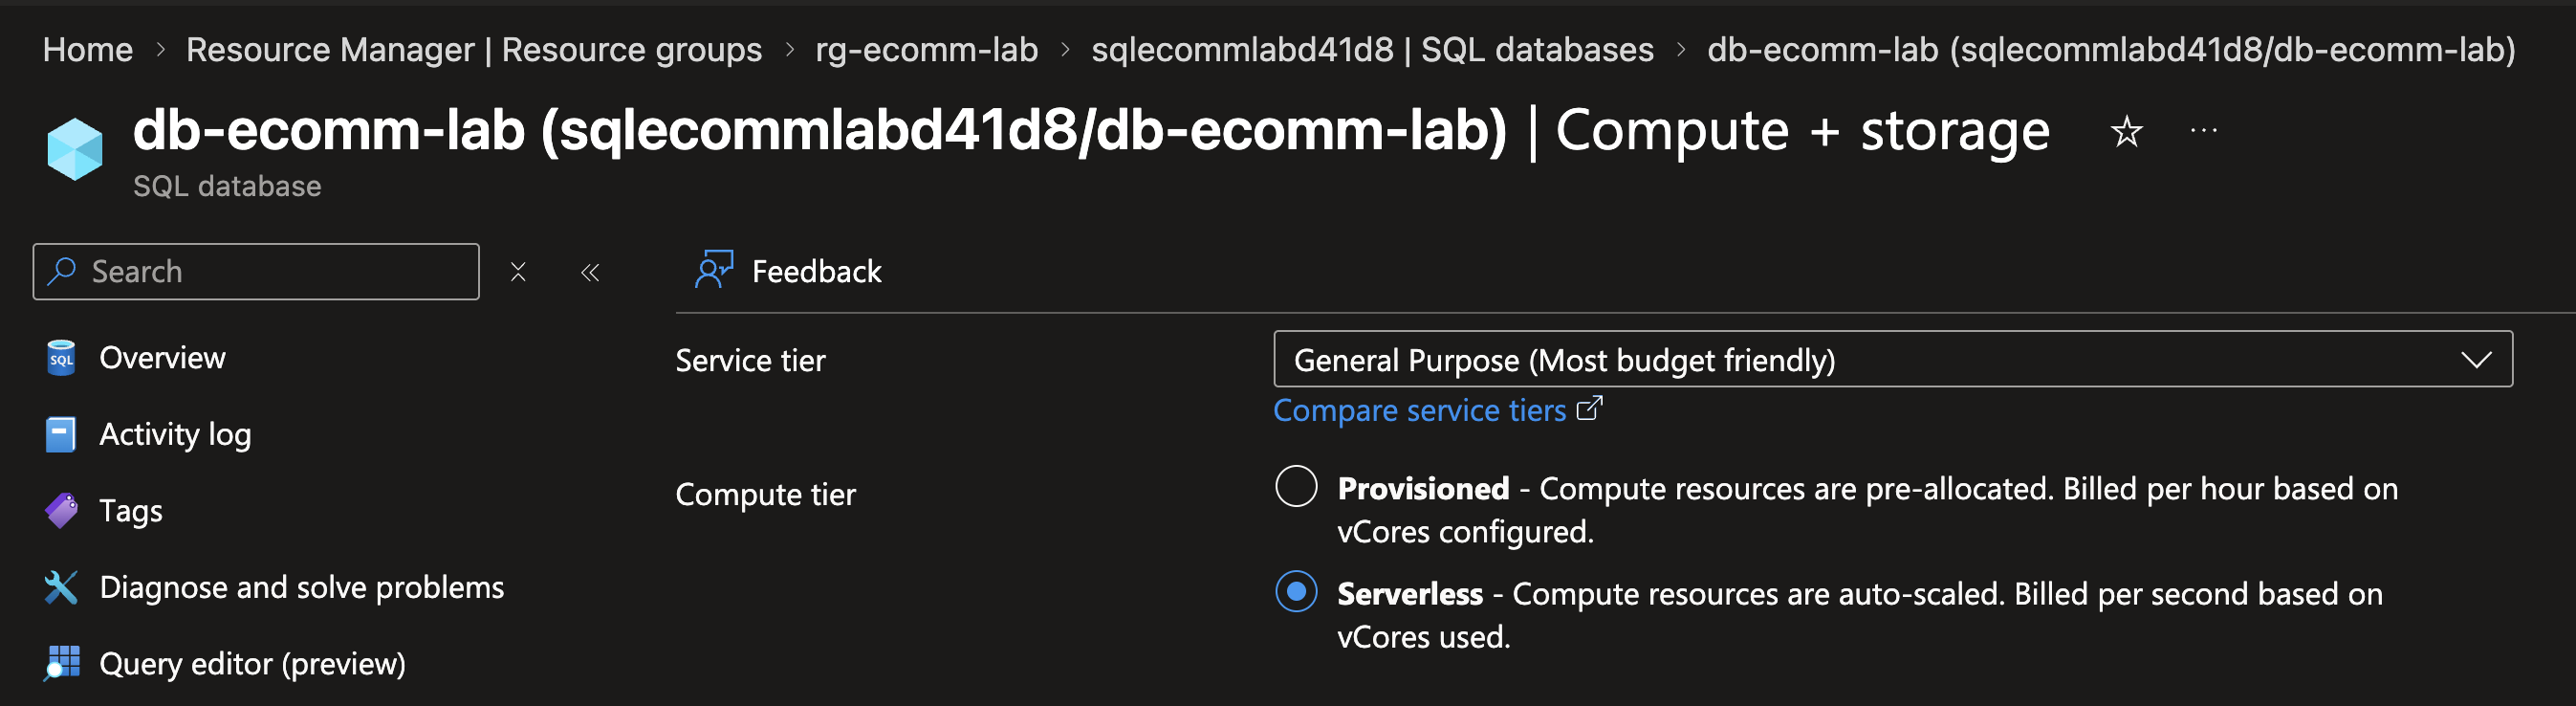Open Activity log in the sidebar
The height and width of the screenshot is (706, 2576).
coord(175,435)
